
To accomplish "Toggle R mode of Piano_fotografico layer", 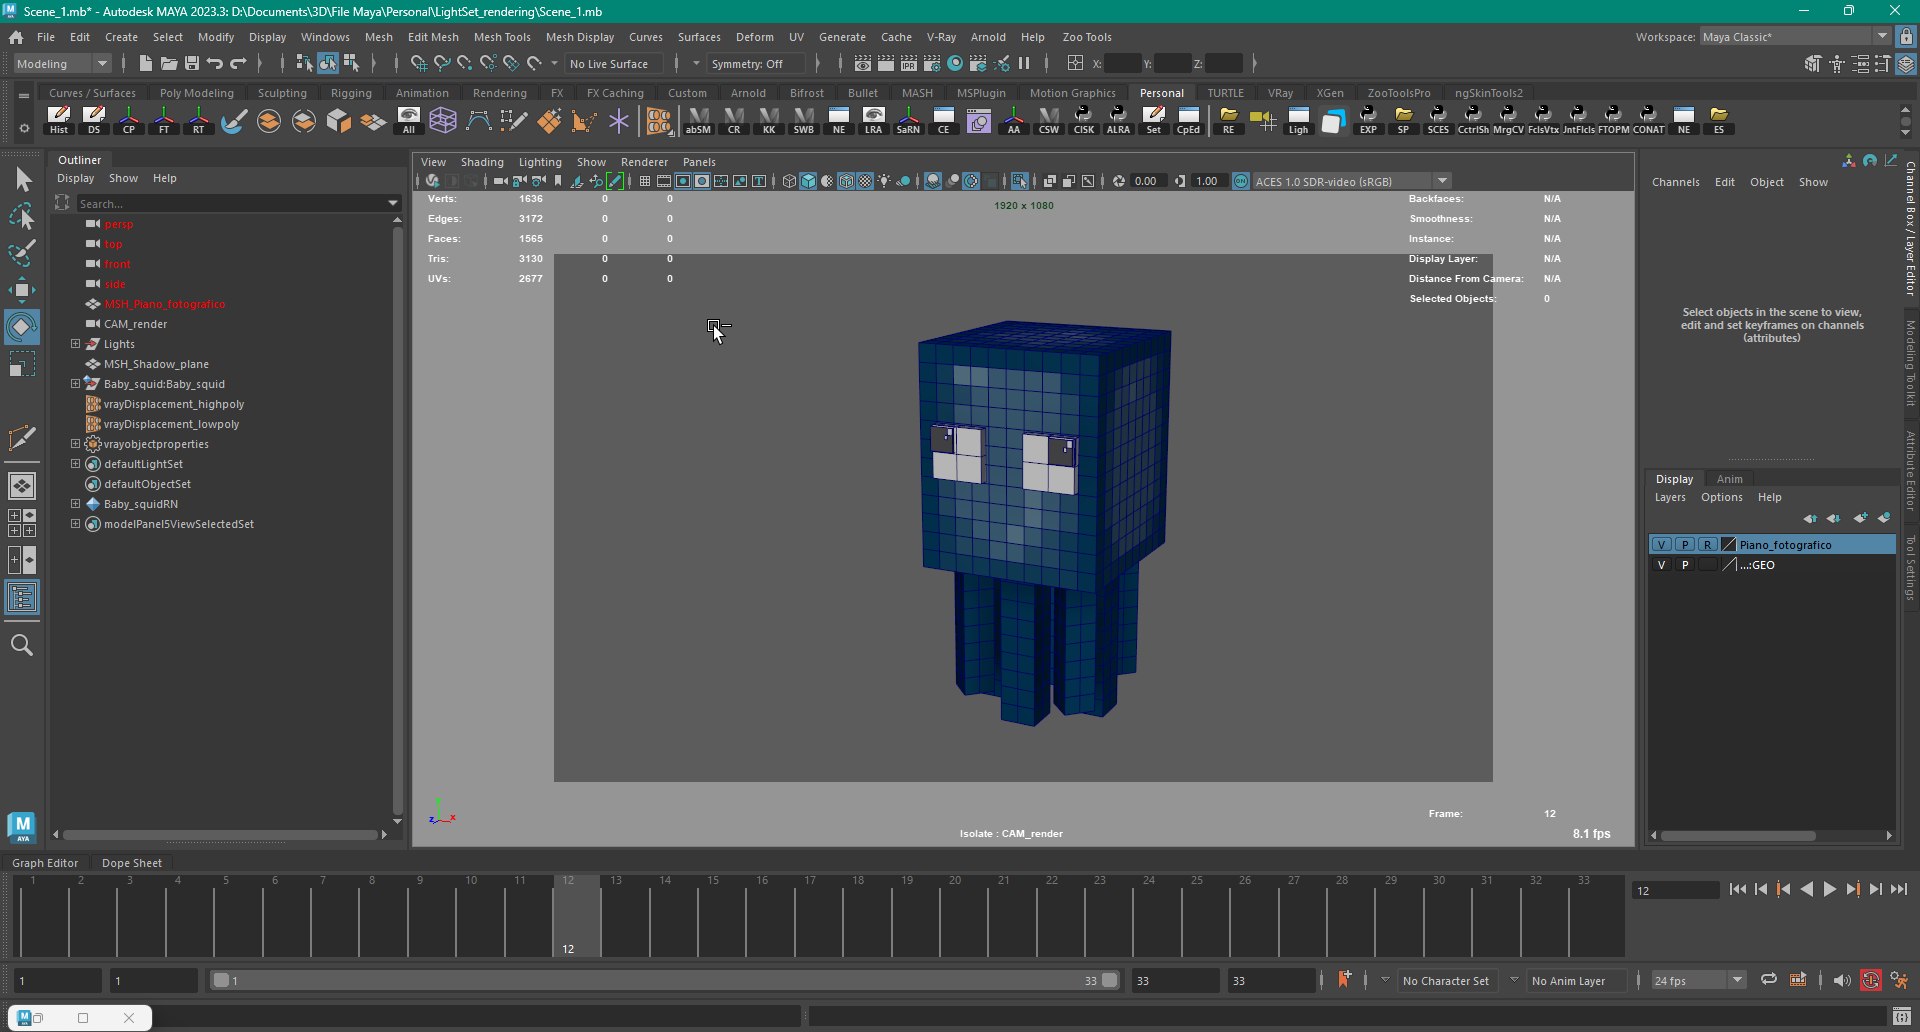I will (1707, 545).
